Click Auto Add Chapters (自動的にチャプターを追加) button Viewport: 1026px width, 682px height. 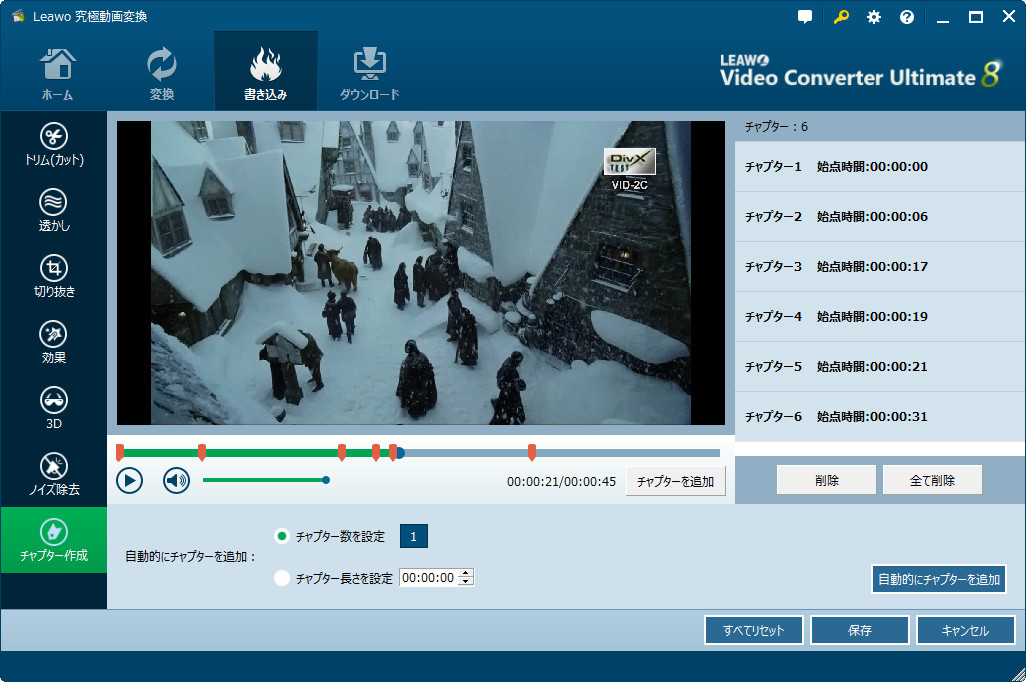point(939,579)
